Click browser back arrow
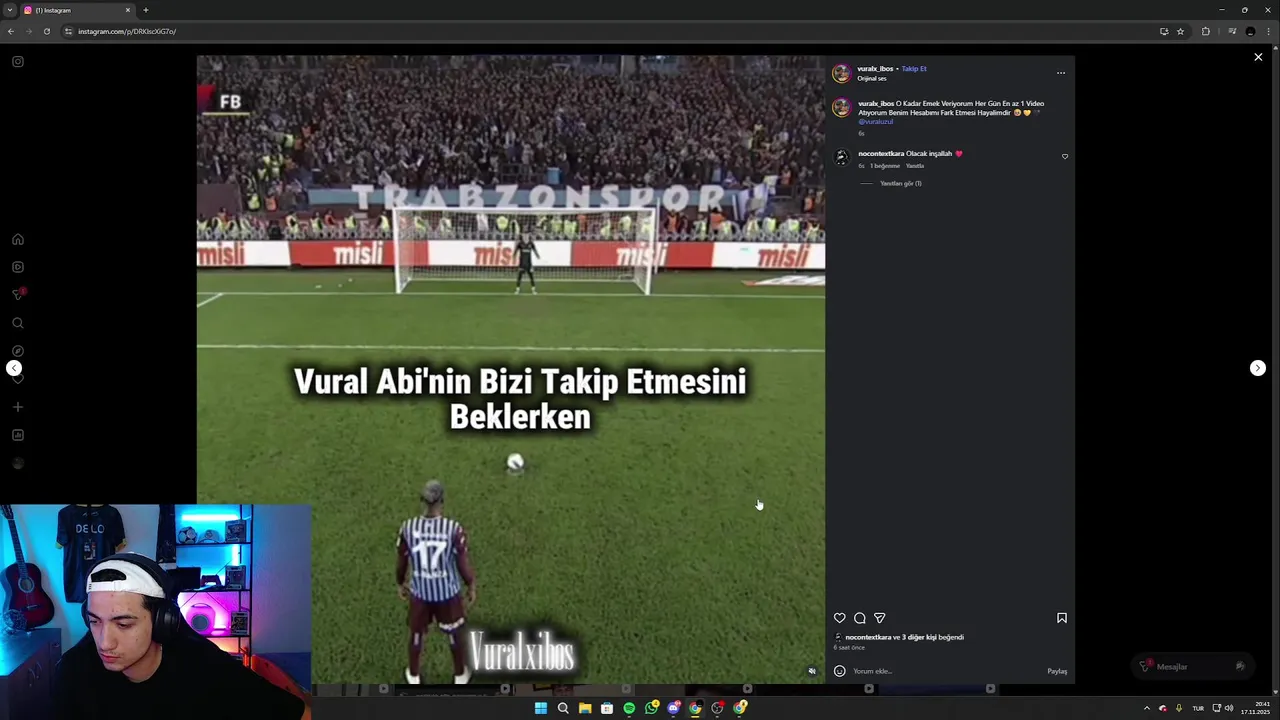The image size is (1280, 720). (11, 31)
